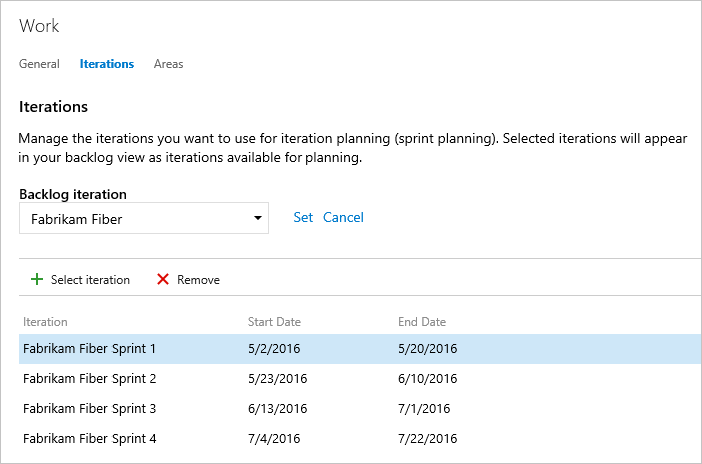Go to the Areas tab
The height and width of the screenshot is (464, 702).
[x=168, y=64]
